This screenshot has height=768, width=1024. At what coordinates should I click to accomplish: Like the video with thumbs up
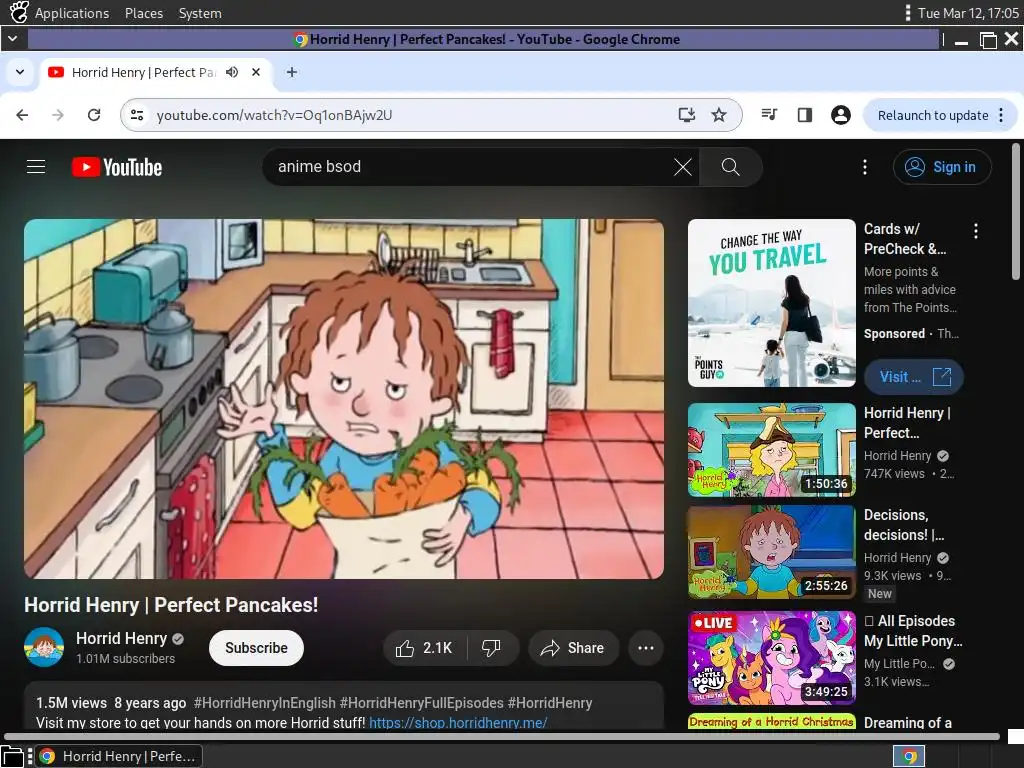[x=424, y=648]
